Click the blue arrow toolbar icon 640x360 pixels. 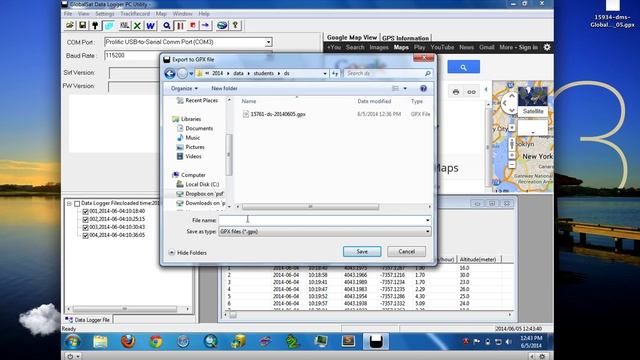pyautogui.click(x=205, y=26)
